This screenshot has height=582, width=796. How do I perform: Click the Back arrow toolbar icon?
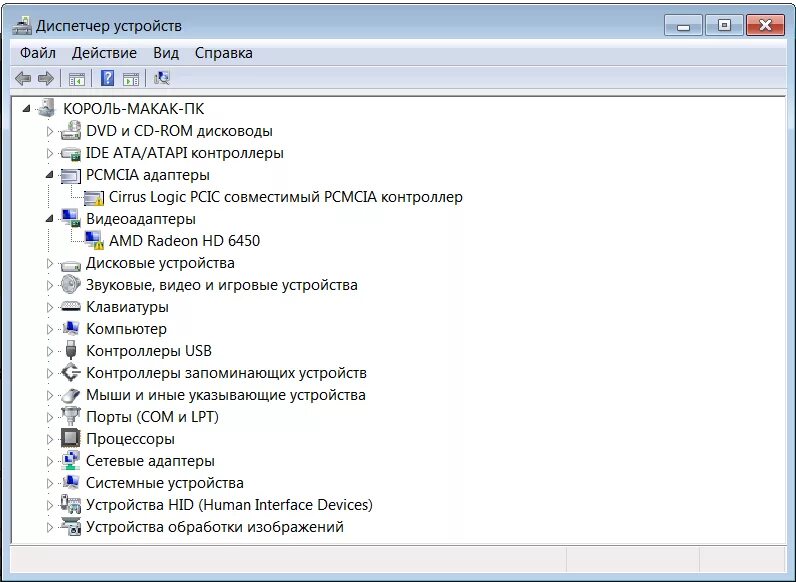[23, 78]
